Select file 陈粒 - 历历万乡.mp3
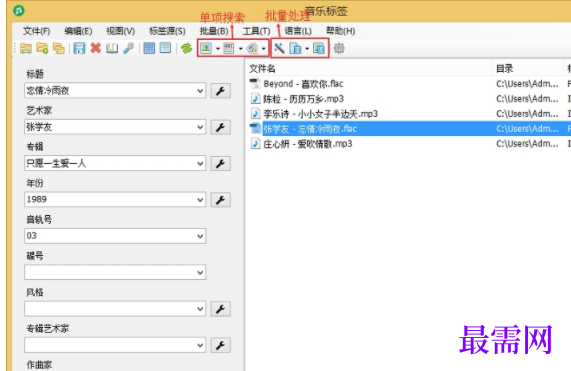 coord(303,99)
